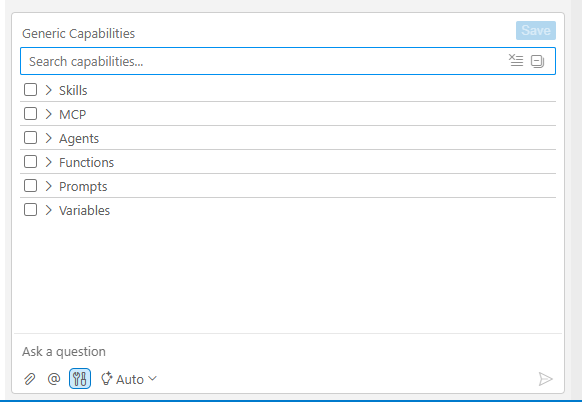Enable the Agents checkbox

click(x=30, y=138)
